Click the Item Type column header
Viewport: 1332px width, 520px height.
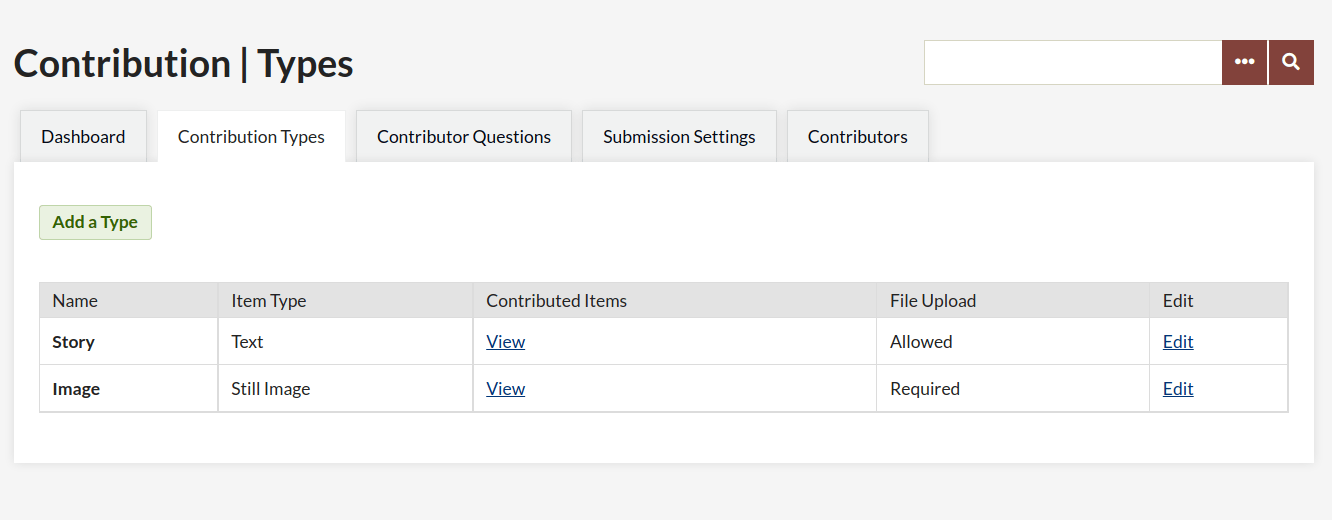(268, 301)
